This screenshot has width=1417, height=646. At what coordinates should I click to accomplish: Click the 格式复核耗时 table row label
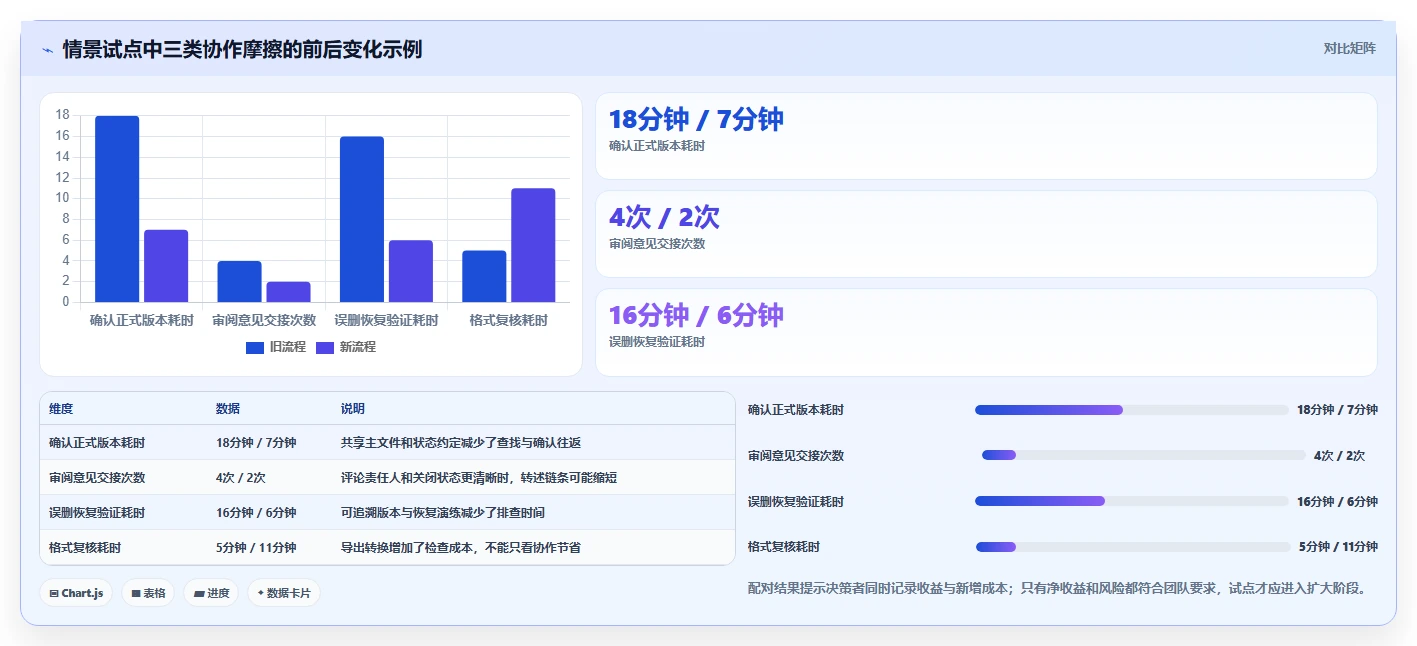click(x=85, y=548)
